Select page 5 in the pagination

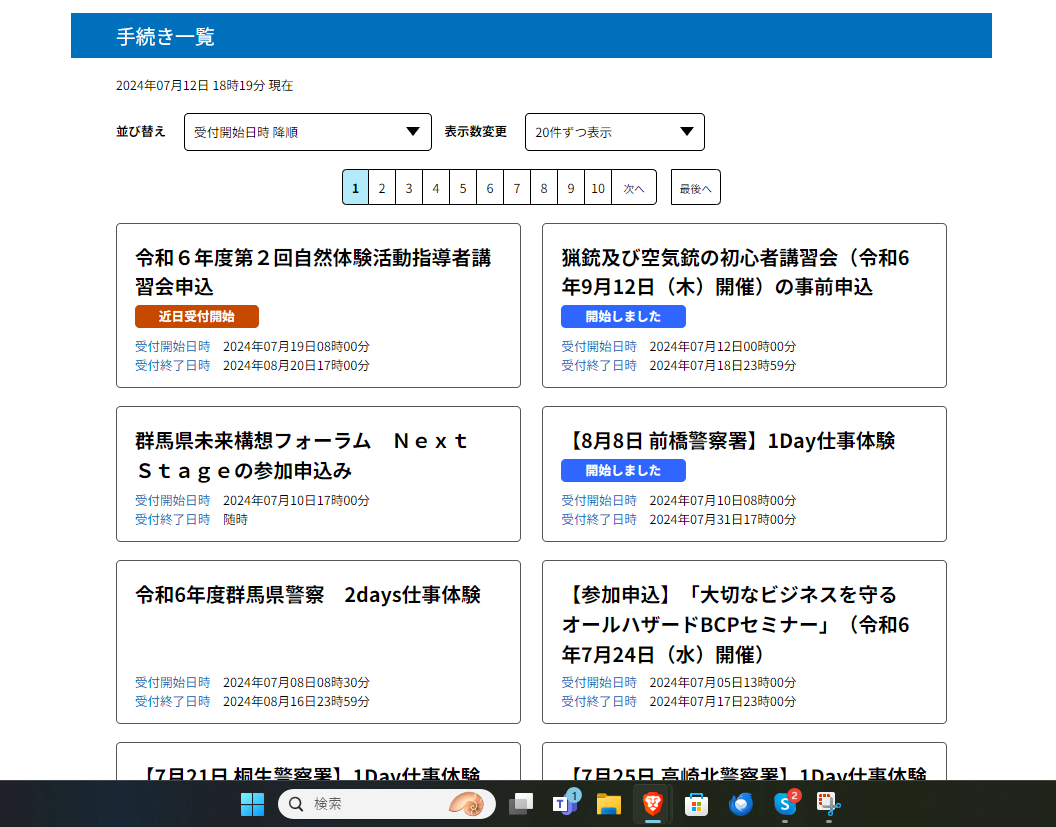pos(462,188)
